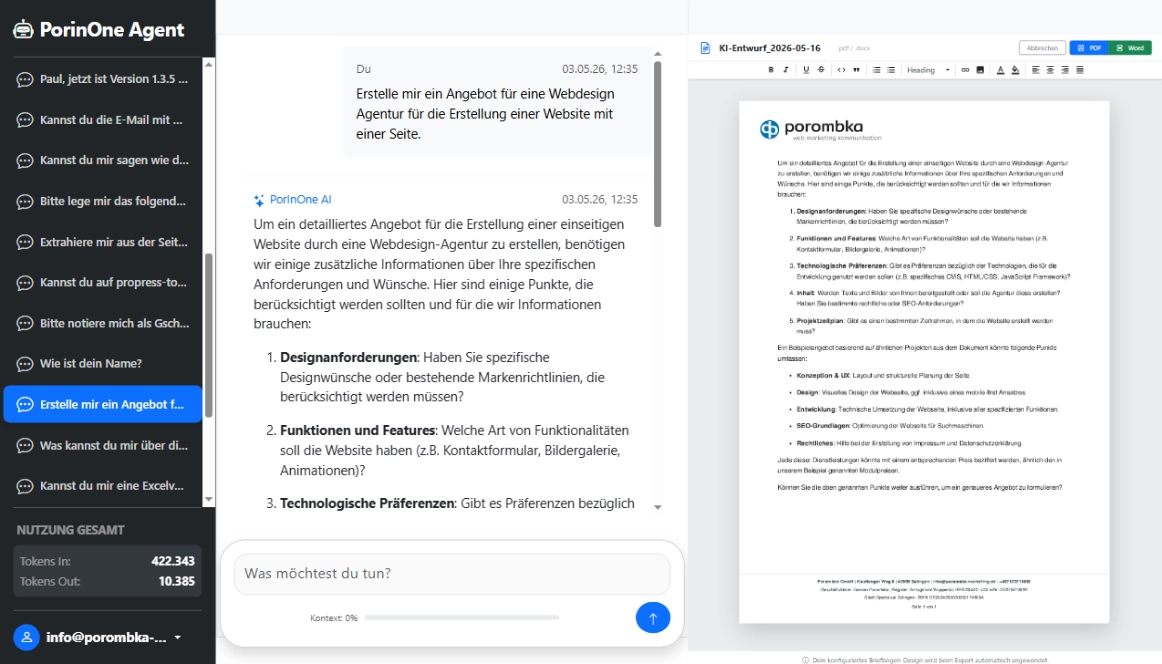Open chat 'Kannst du mir sagen wie d...'
The image size is (1162, 664).
point(103,160)
